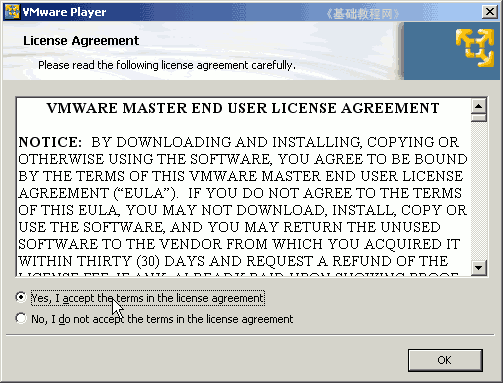Click the 'WITHIN THIRTY (30) DAYS' license line
Viewport: 503px width, 383px height.
click(x=233, y=261)
